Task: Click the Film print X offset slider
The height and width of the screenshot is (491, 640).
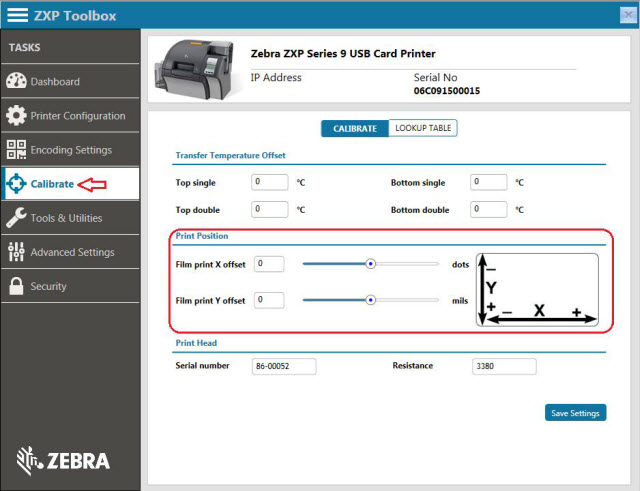Action: point(370,264)
